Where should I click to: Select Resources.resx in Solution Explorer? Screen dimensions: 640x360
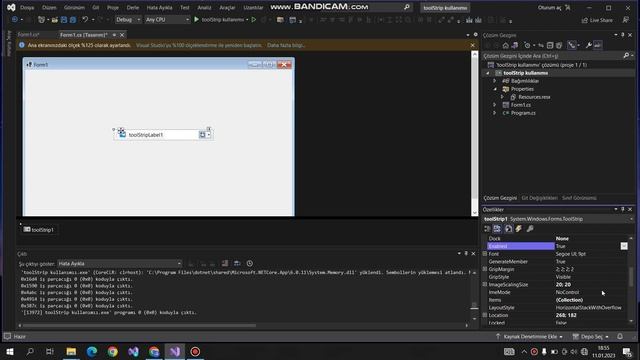point(534,97)
